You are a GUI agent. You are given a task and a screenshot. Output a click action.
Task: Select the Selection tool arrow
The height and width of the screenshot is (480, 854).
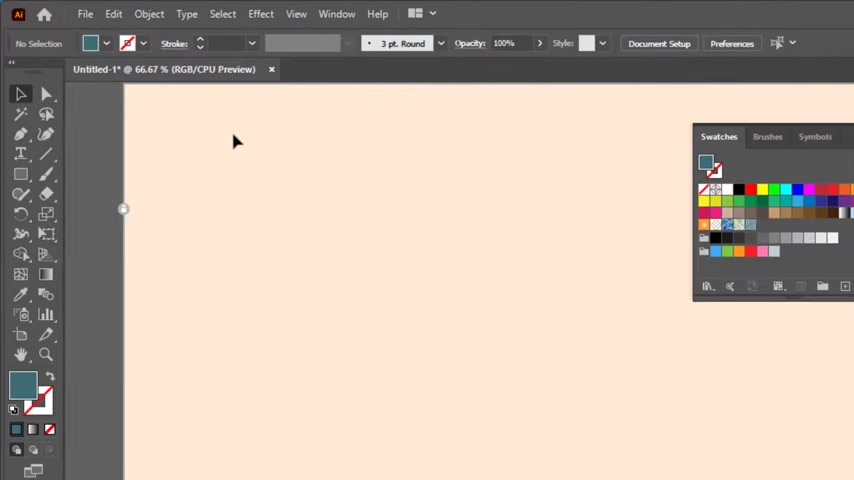point(21,94)
